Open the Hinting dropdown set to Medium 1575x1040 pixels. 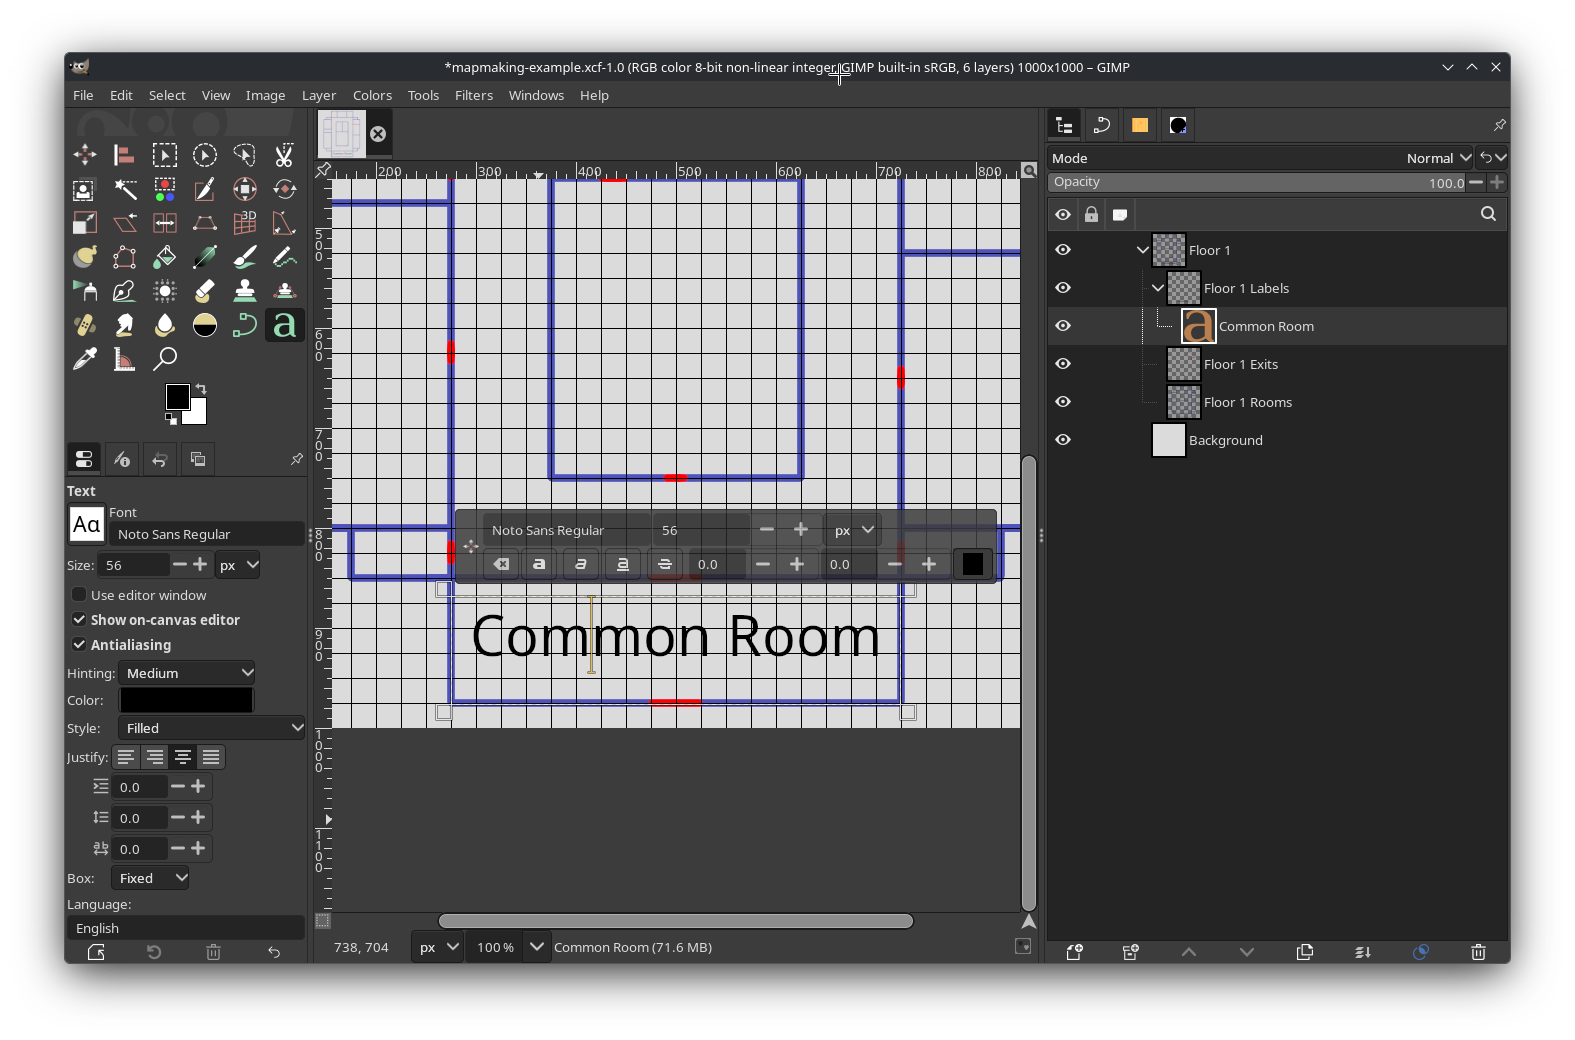point(188,673)
